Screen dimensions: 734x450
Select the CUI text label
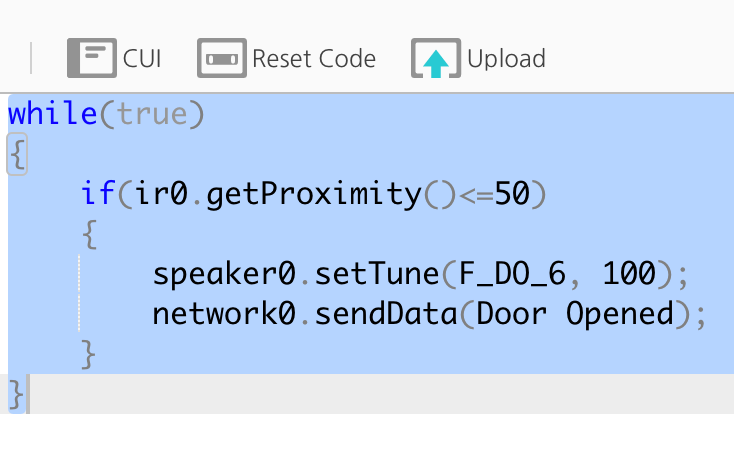[x=142, y=59]
